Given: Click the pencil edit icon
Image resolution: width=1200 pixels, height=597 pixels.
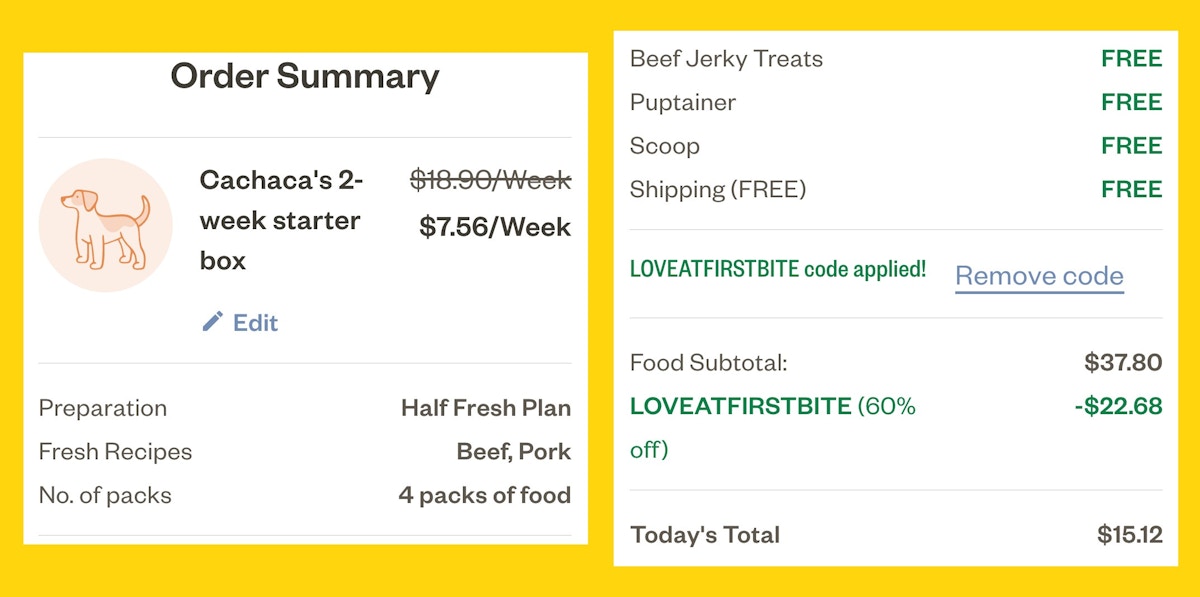Looking at the screenshot, I should [x=212, y=321].
